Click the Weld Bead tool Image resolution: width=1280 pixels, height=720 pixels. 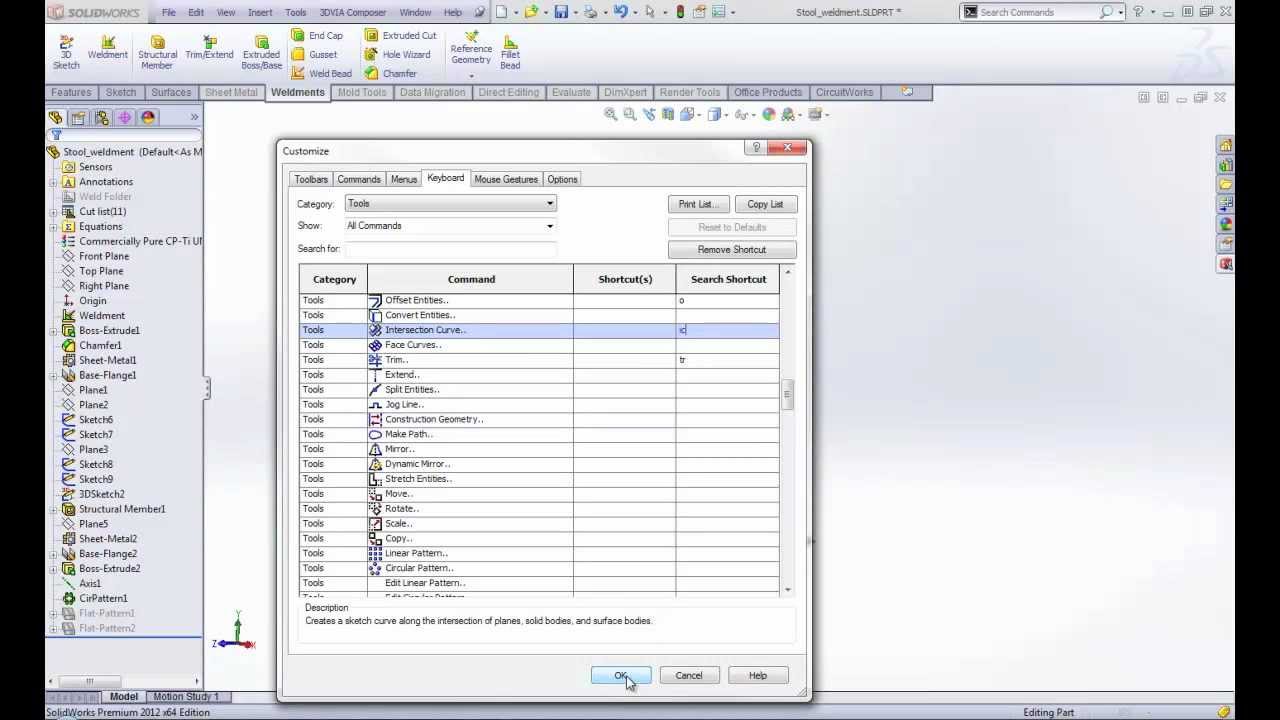point(322,73)
